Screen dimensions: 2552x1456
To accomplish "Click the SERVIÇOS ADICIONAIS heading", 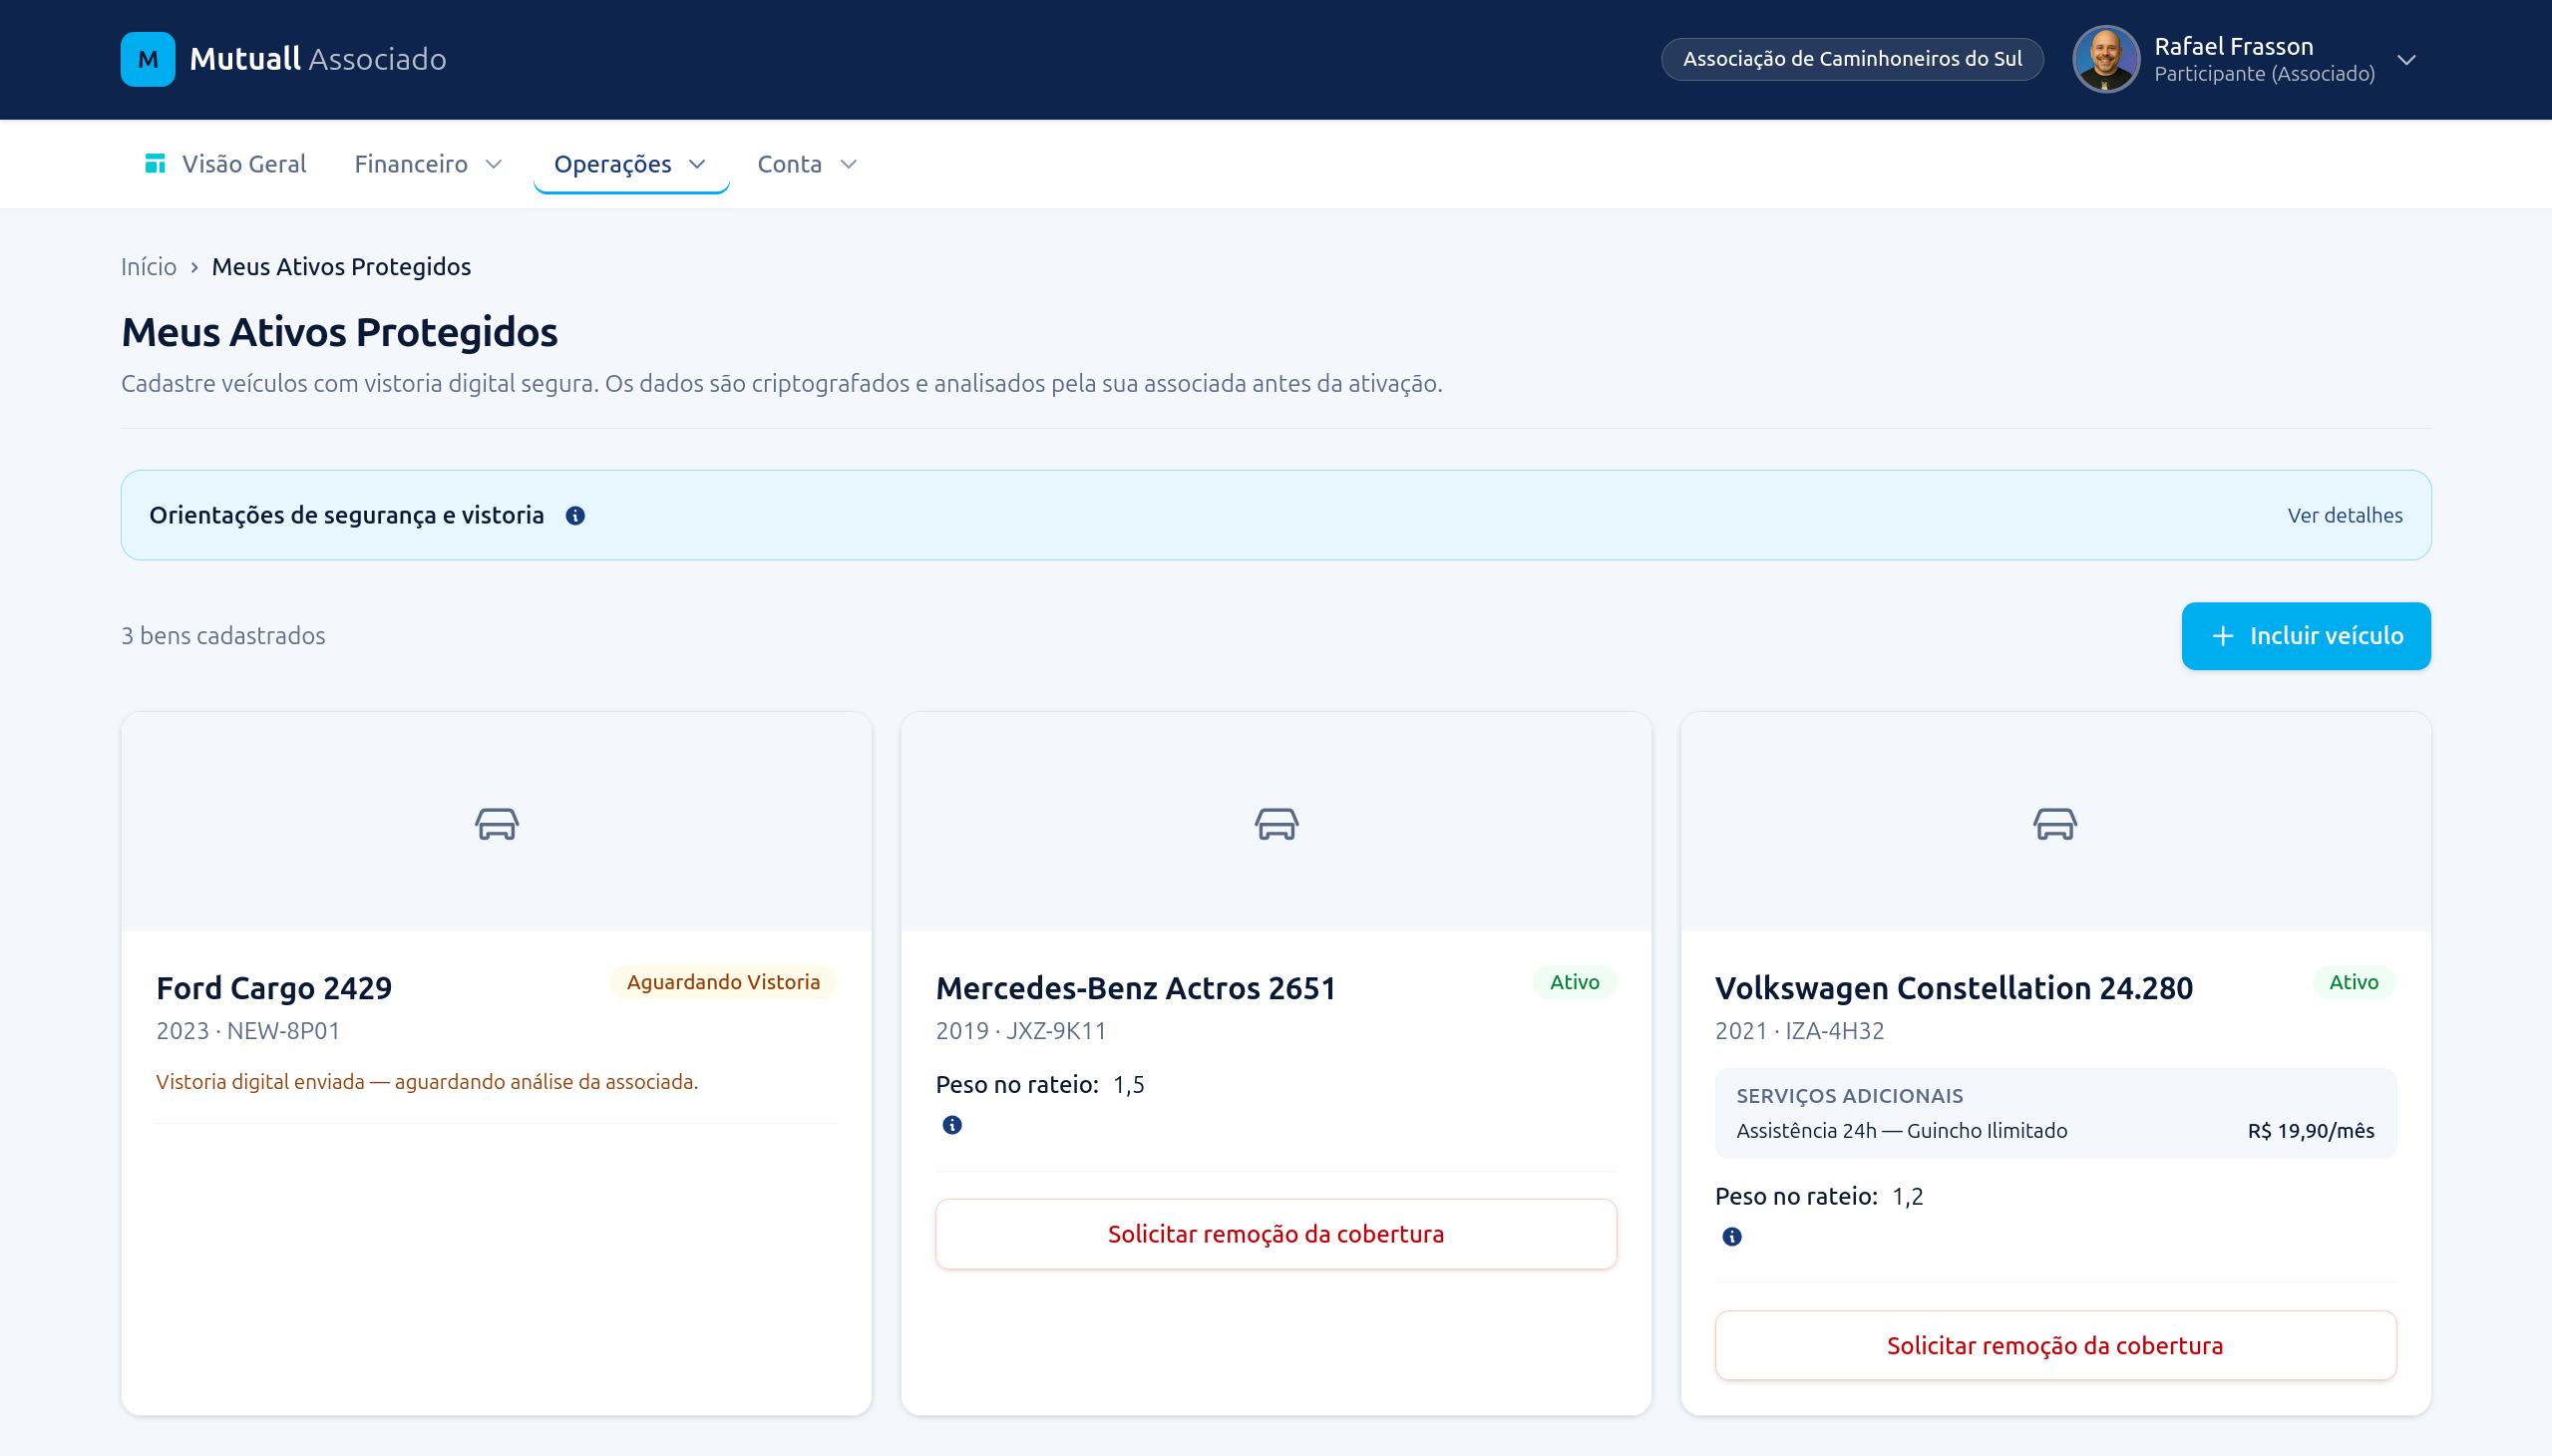I will [1849, 1096].
